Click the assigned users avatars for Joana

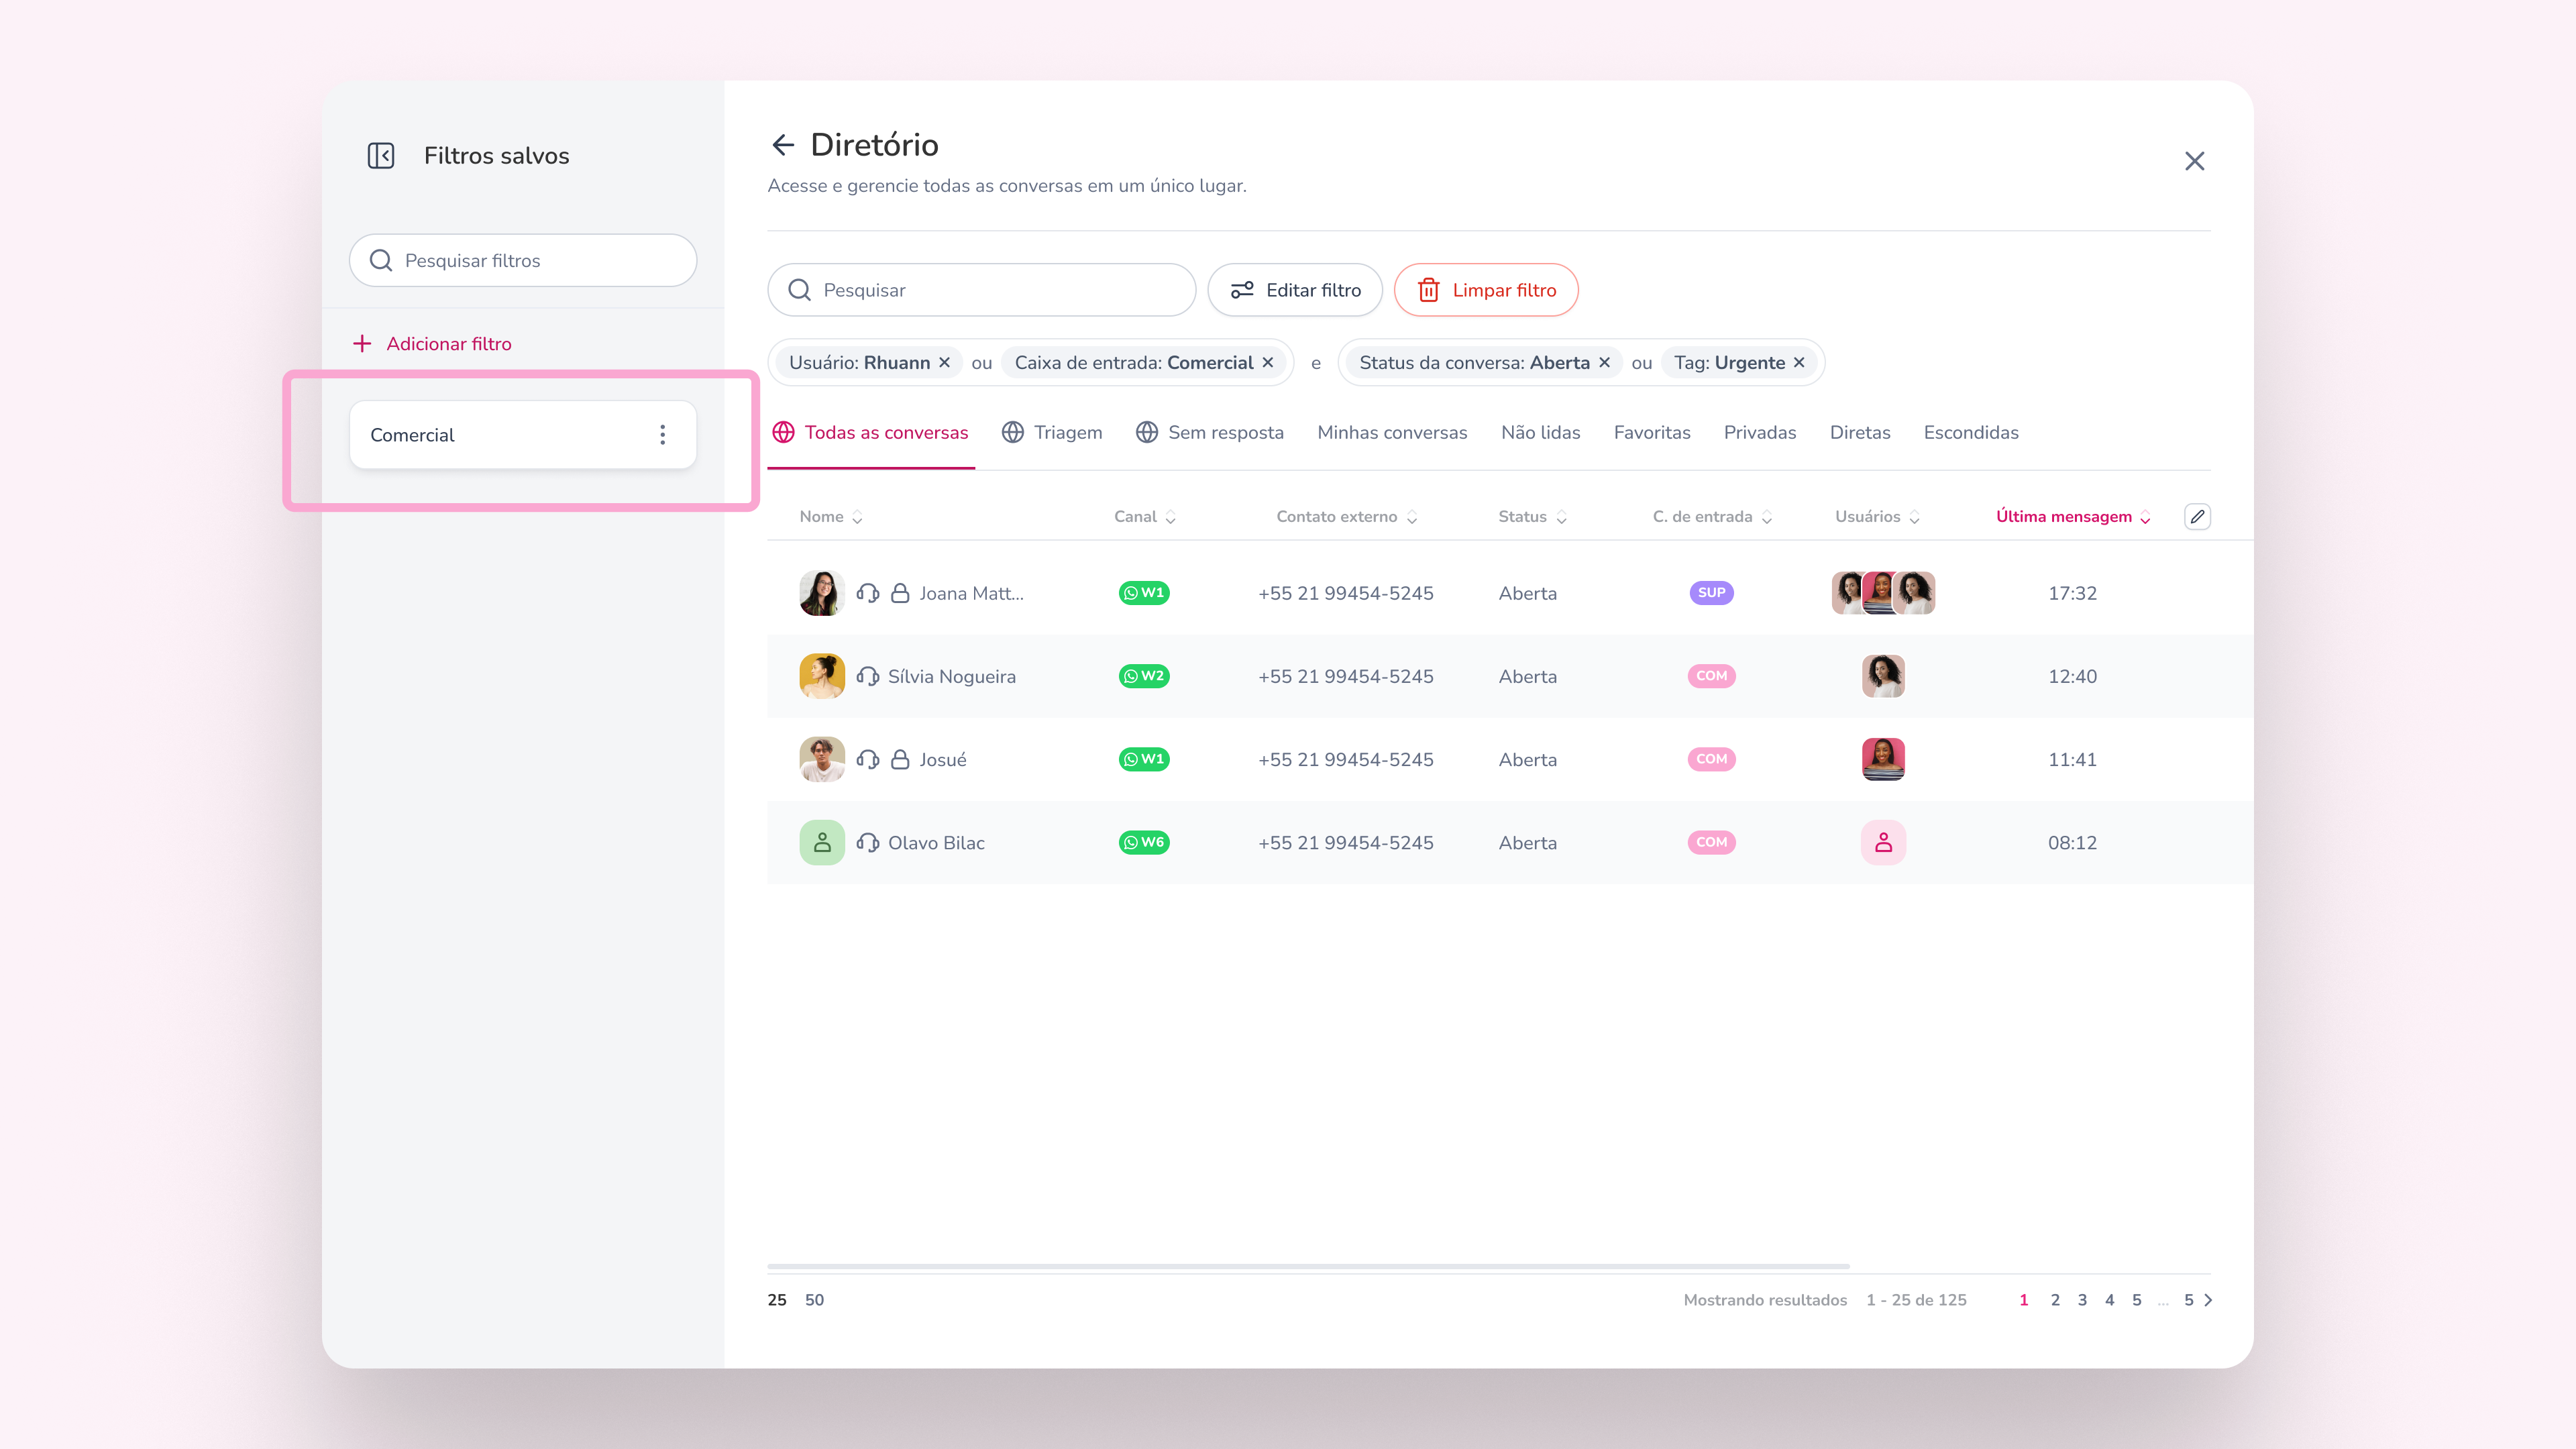1883,593
